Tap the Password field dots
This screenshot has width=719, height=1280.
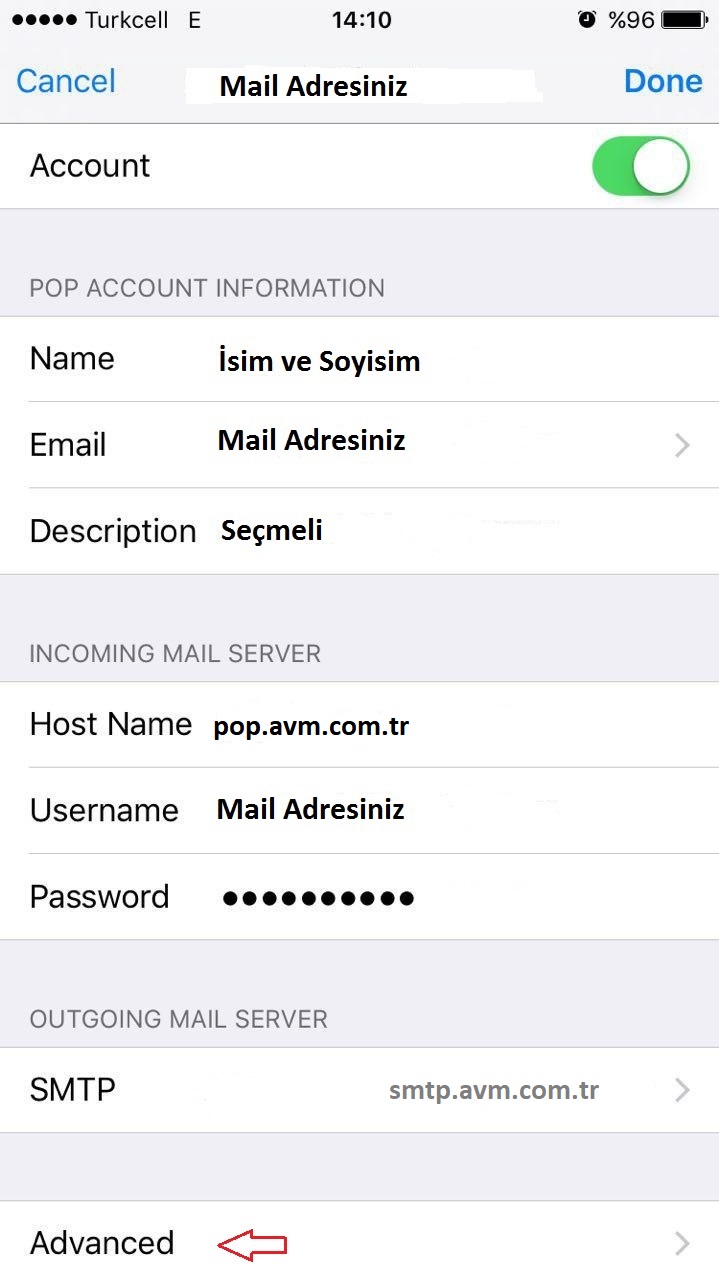pos(318,898)
